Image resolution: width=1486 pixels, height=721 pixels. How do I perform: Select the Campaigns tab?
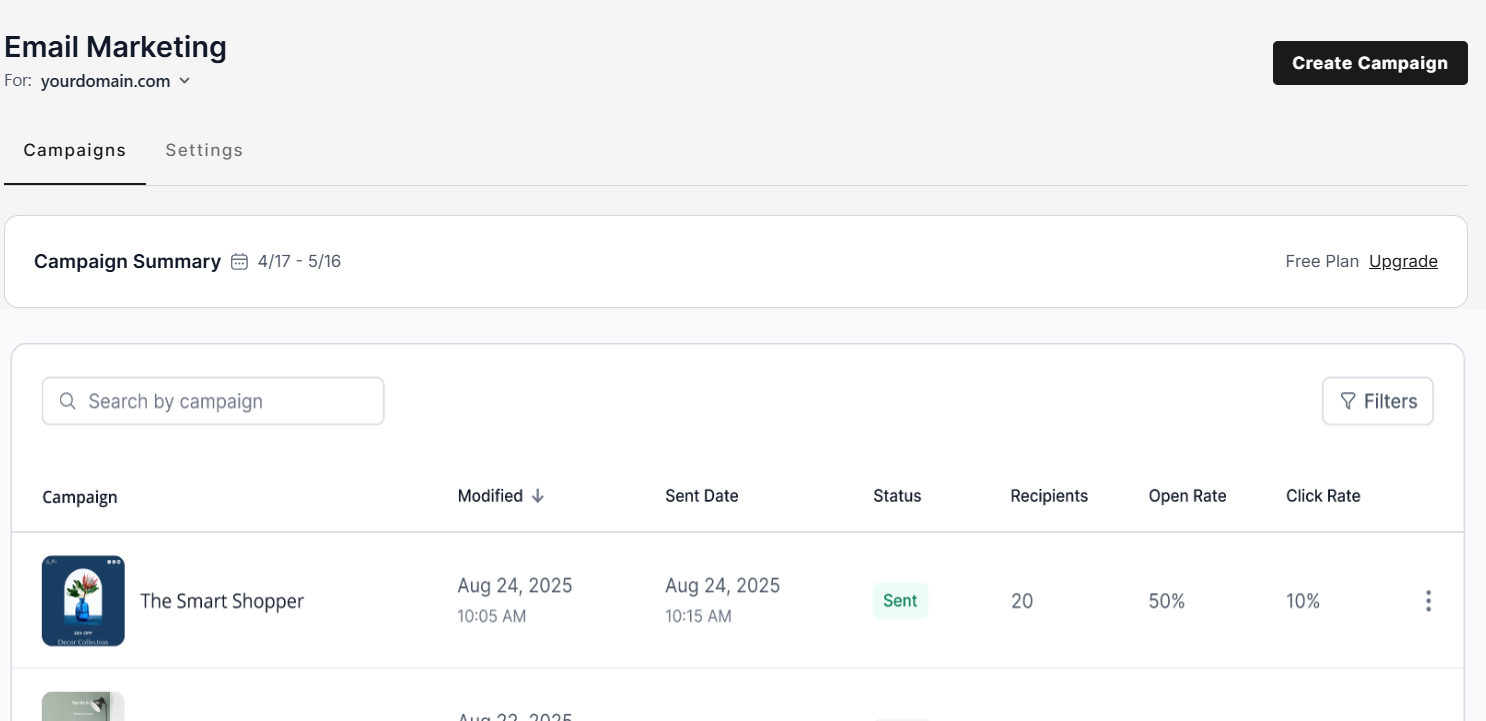click(x=75, y=150)
